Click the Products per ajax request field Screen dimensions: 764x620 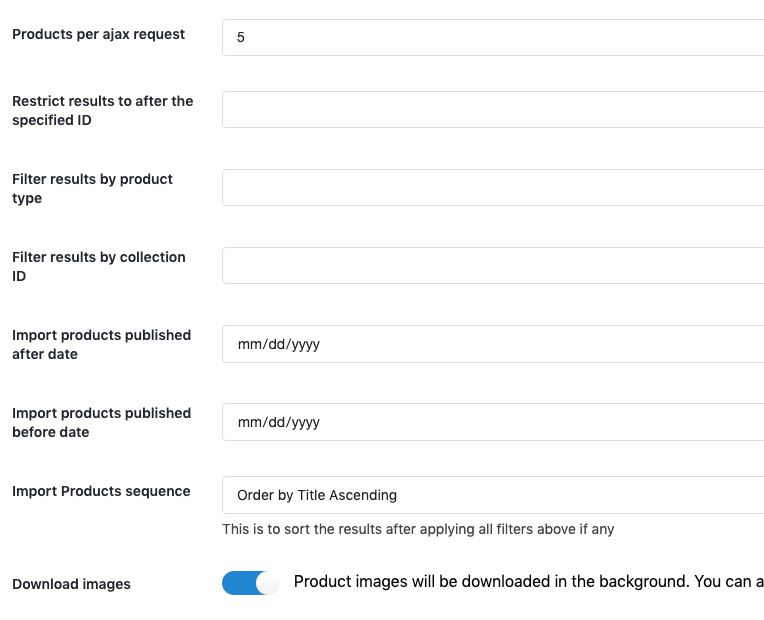click(x=493, y=38)
